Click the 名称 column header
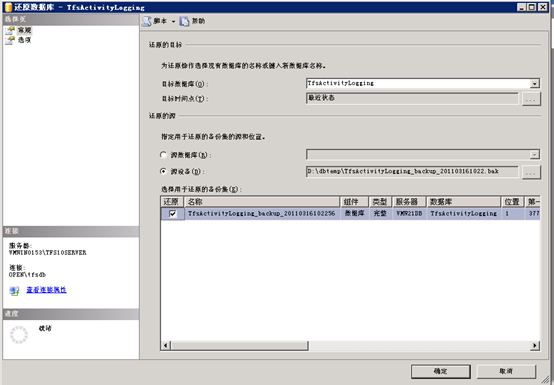554x385 pixels. point(262,202)
